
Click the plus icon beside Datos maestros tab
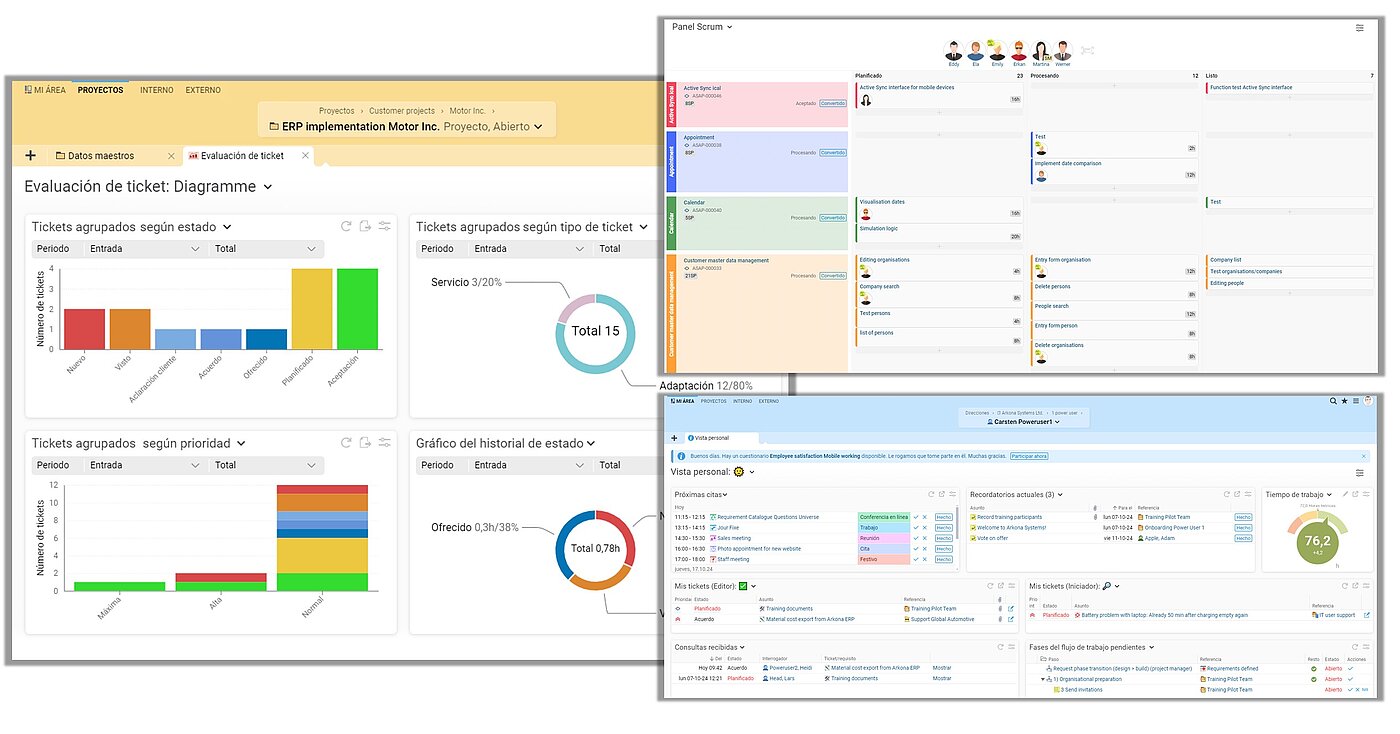click(30, 155)
